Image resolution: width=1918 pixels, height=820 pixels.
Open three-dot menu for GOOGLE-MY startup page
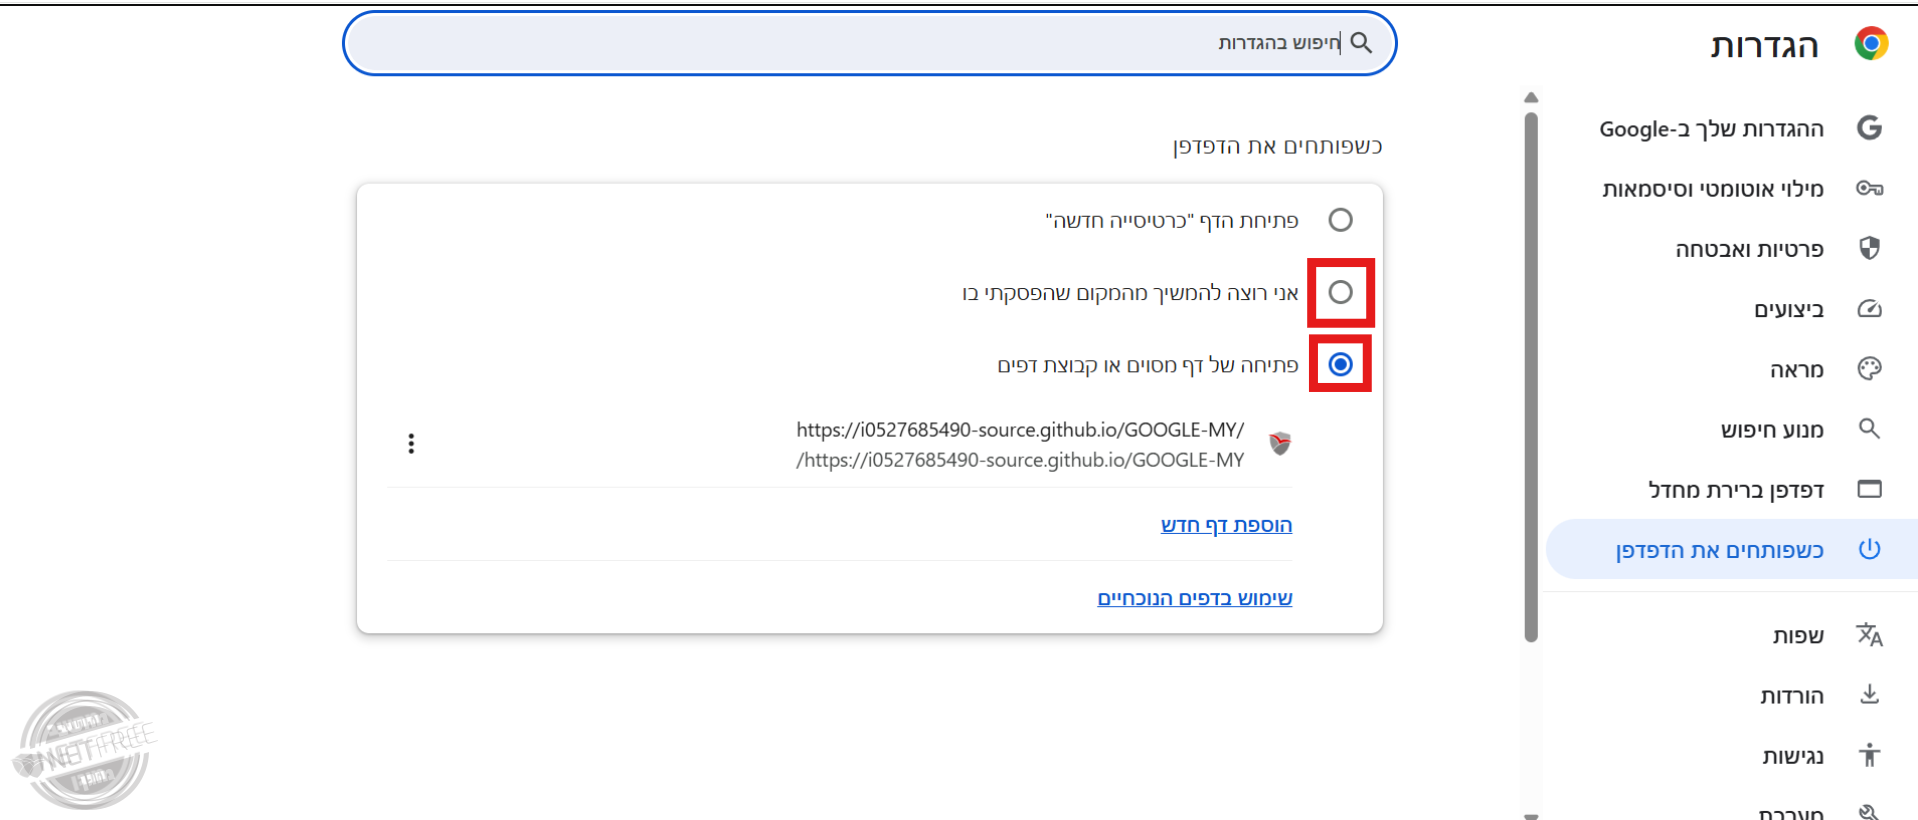(x=411, y=444)
